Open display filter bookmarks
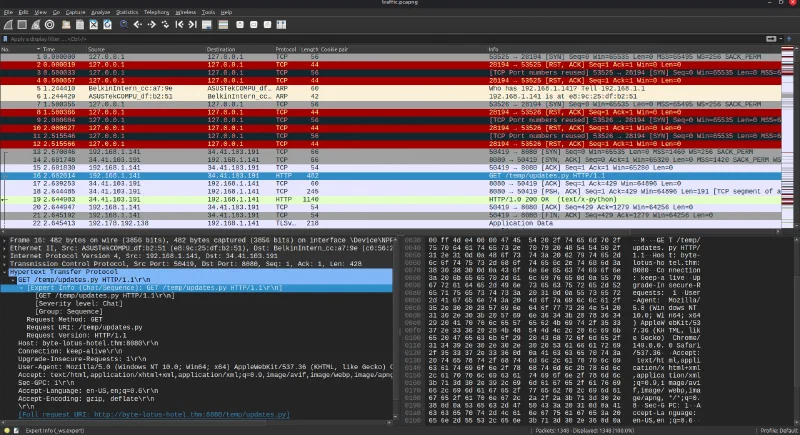The width and height of the screenshot is (800, 435). coord(5,39)
